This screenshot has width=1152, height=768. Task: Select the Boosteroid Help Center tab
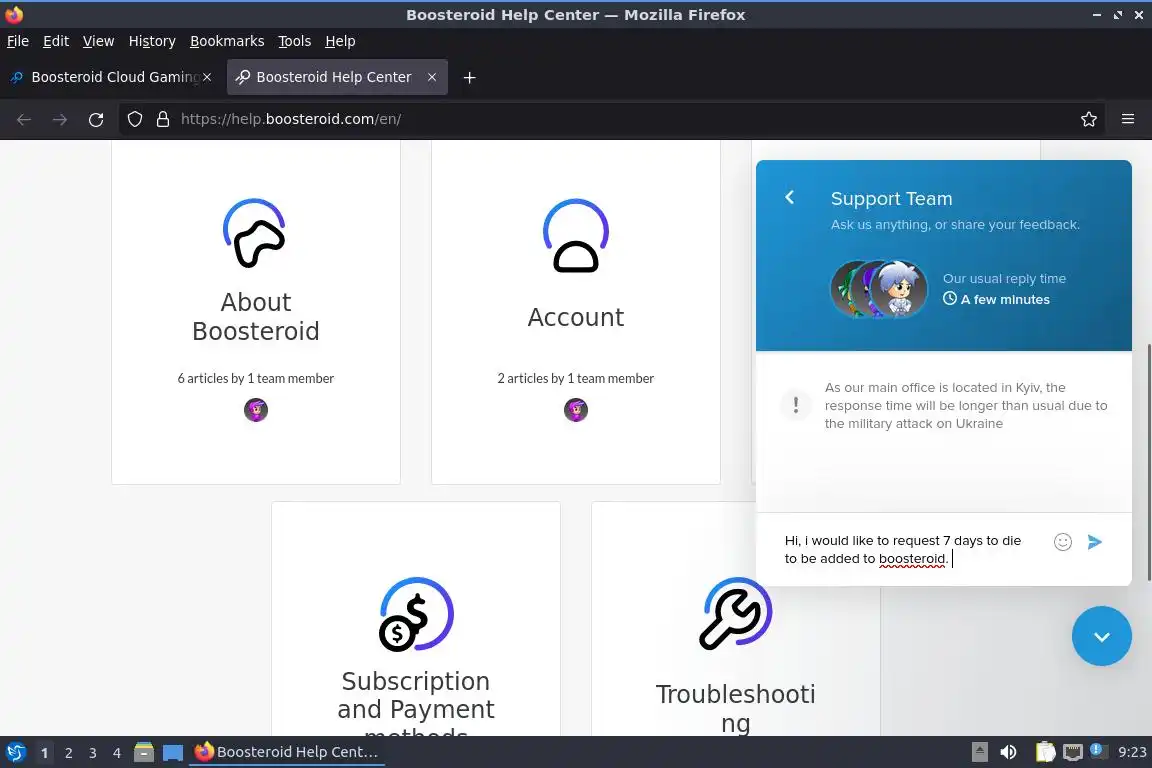point(337,76)
